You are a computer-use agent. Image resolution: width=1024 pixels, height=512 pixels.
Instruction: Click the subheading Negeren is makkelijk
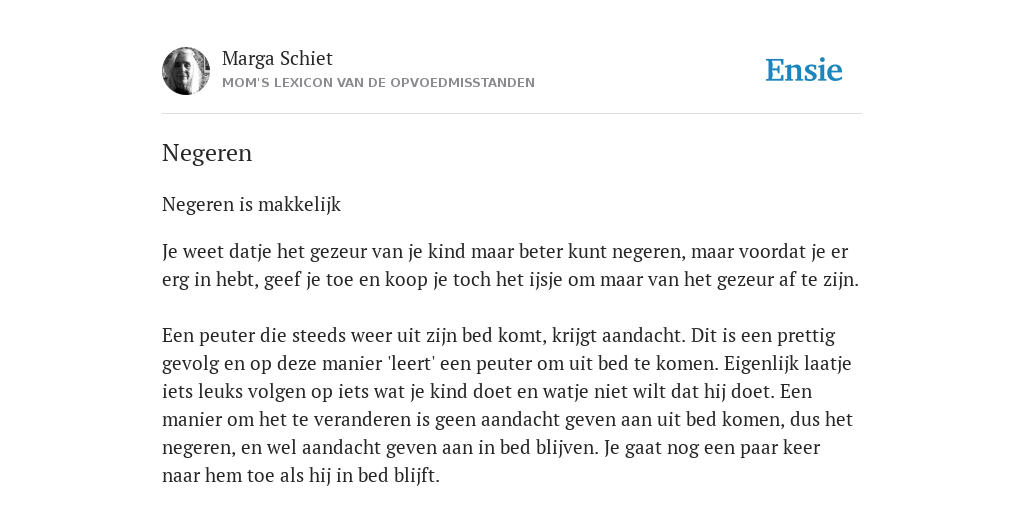coord(251,204)
